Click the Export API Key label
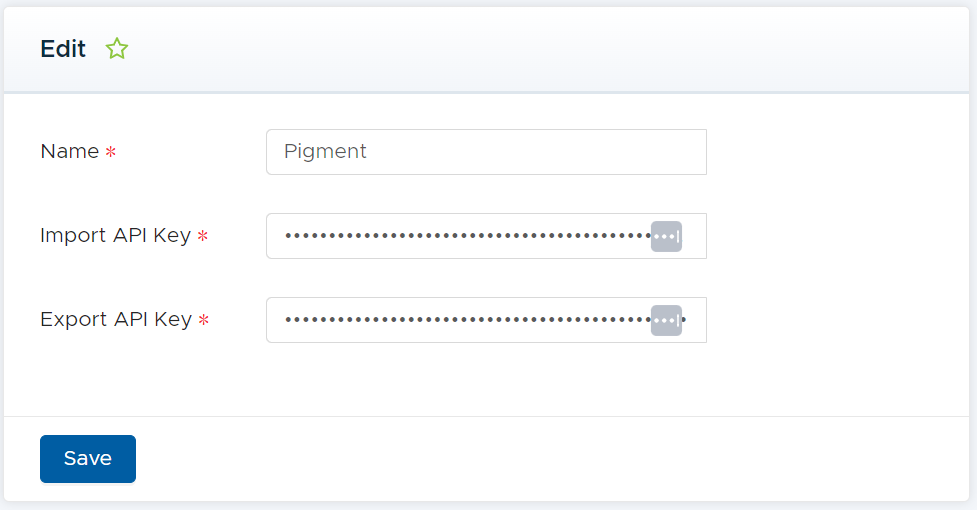 click(115, 319)
